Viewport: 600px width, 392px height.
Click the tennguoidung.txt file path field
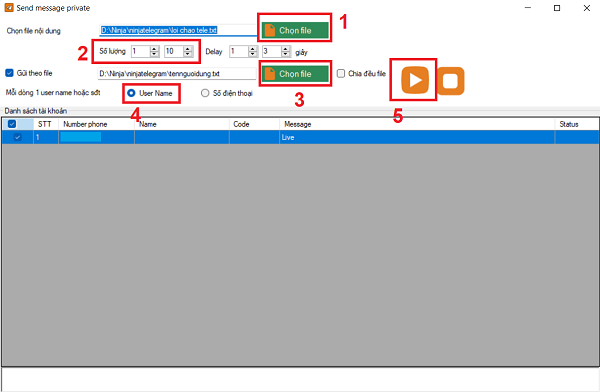coord(177,74)
